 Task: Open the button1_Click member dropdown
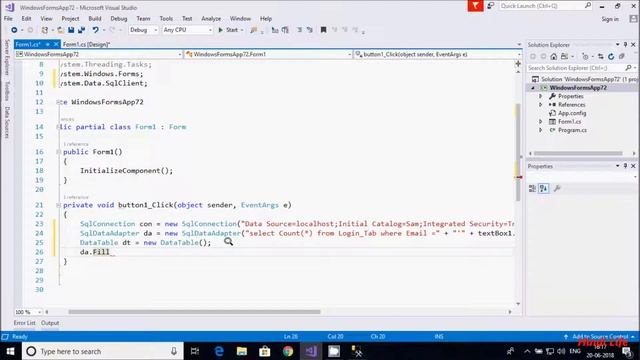[438, 54]
